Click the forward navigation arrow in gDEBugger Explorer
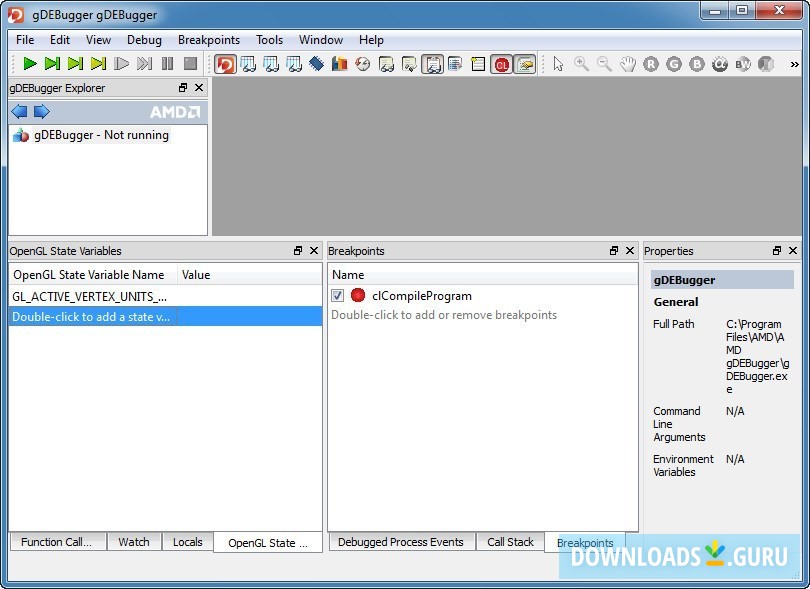The image size is (810, 589). point(40,111)
